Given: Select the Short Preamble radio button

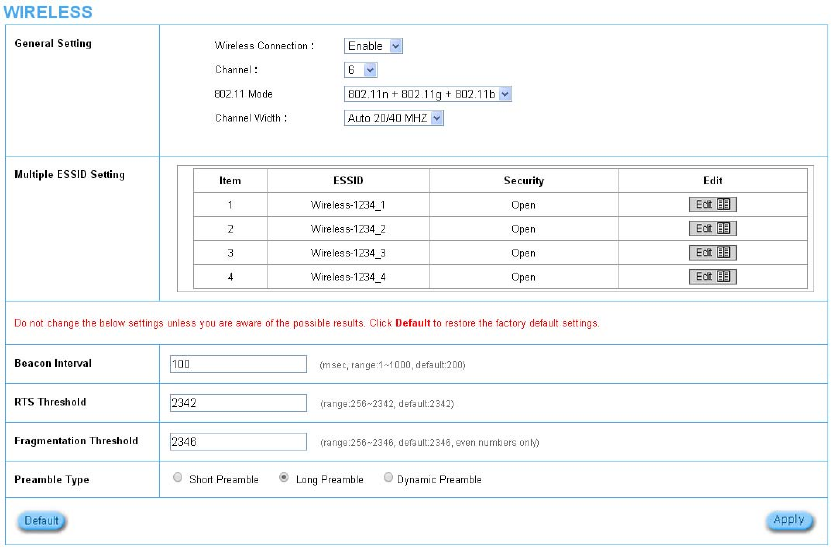Looking at the screenshot, I should point(178,478).
